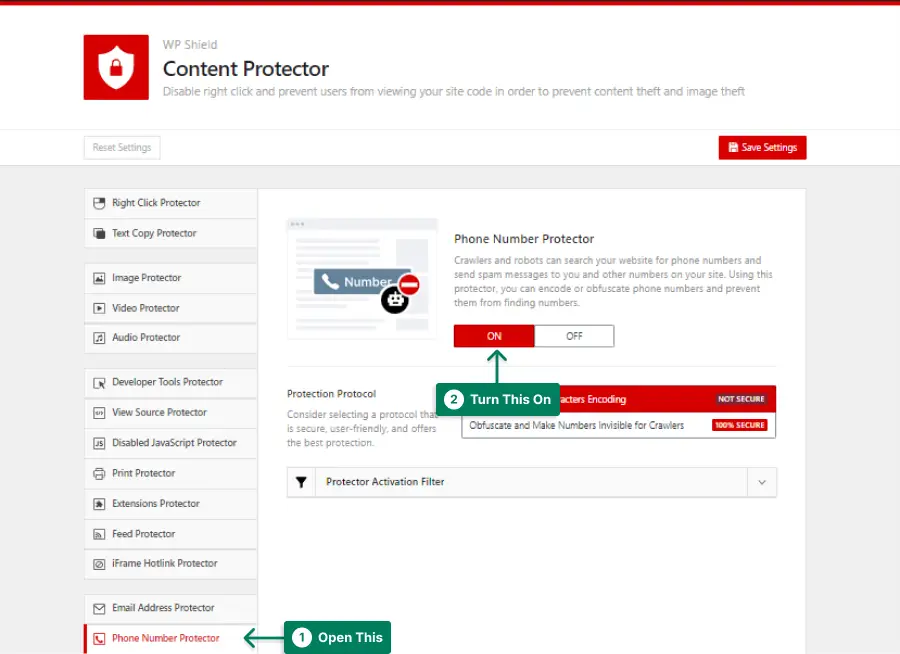Screen dimensions: 900x654
Task: Select the Characters Encoding protocol option
Action: coord(619,399)
